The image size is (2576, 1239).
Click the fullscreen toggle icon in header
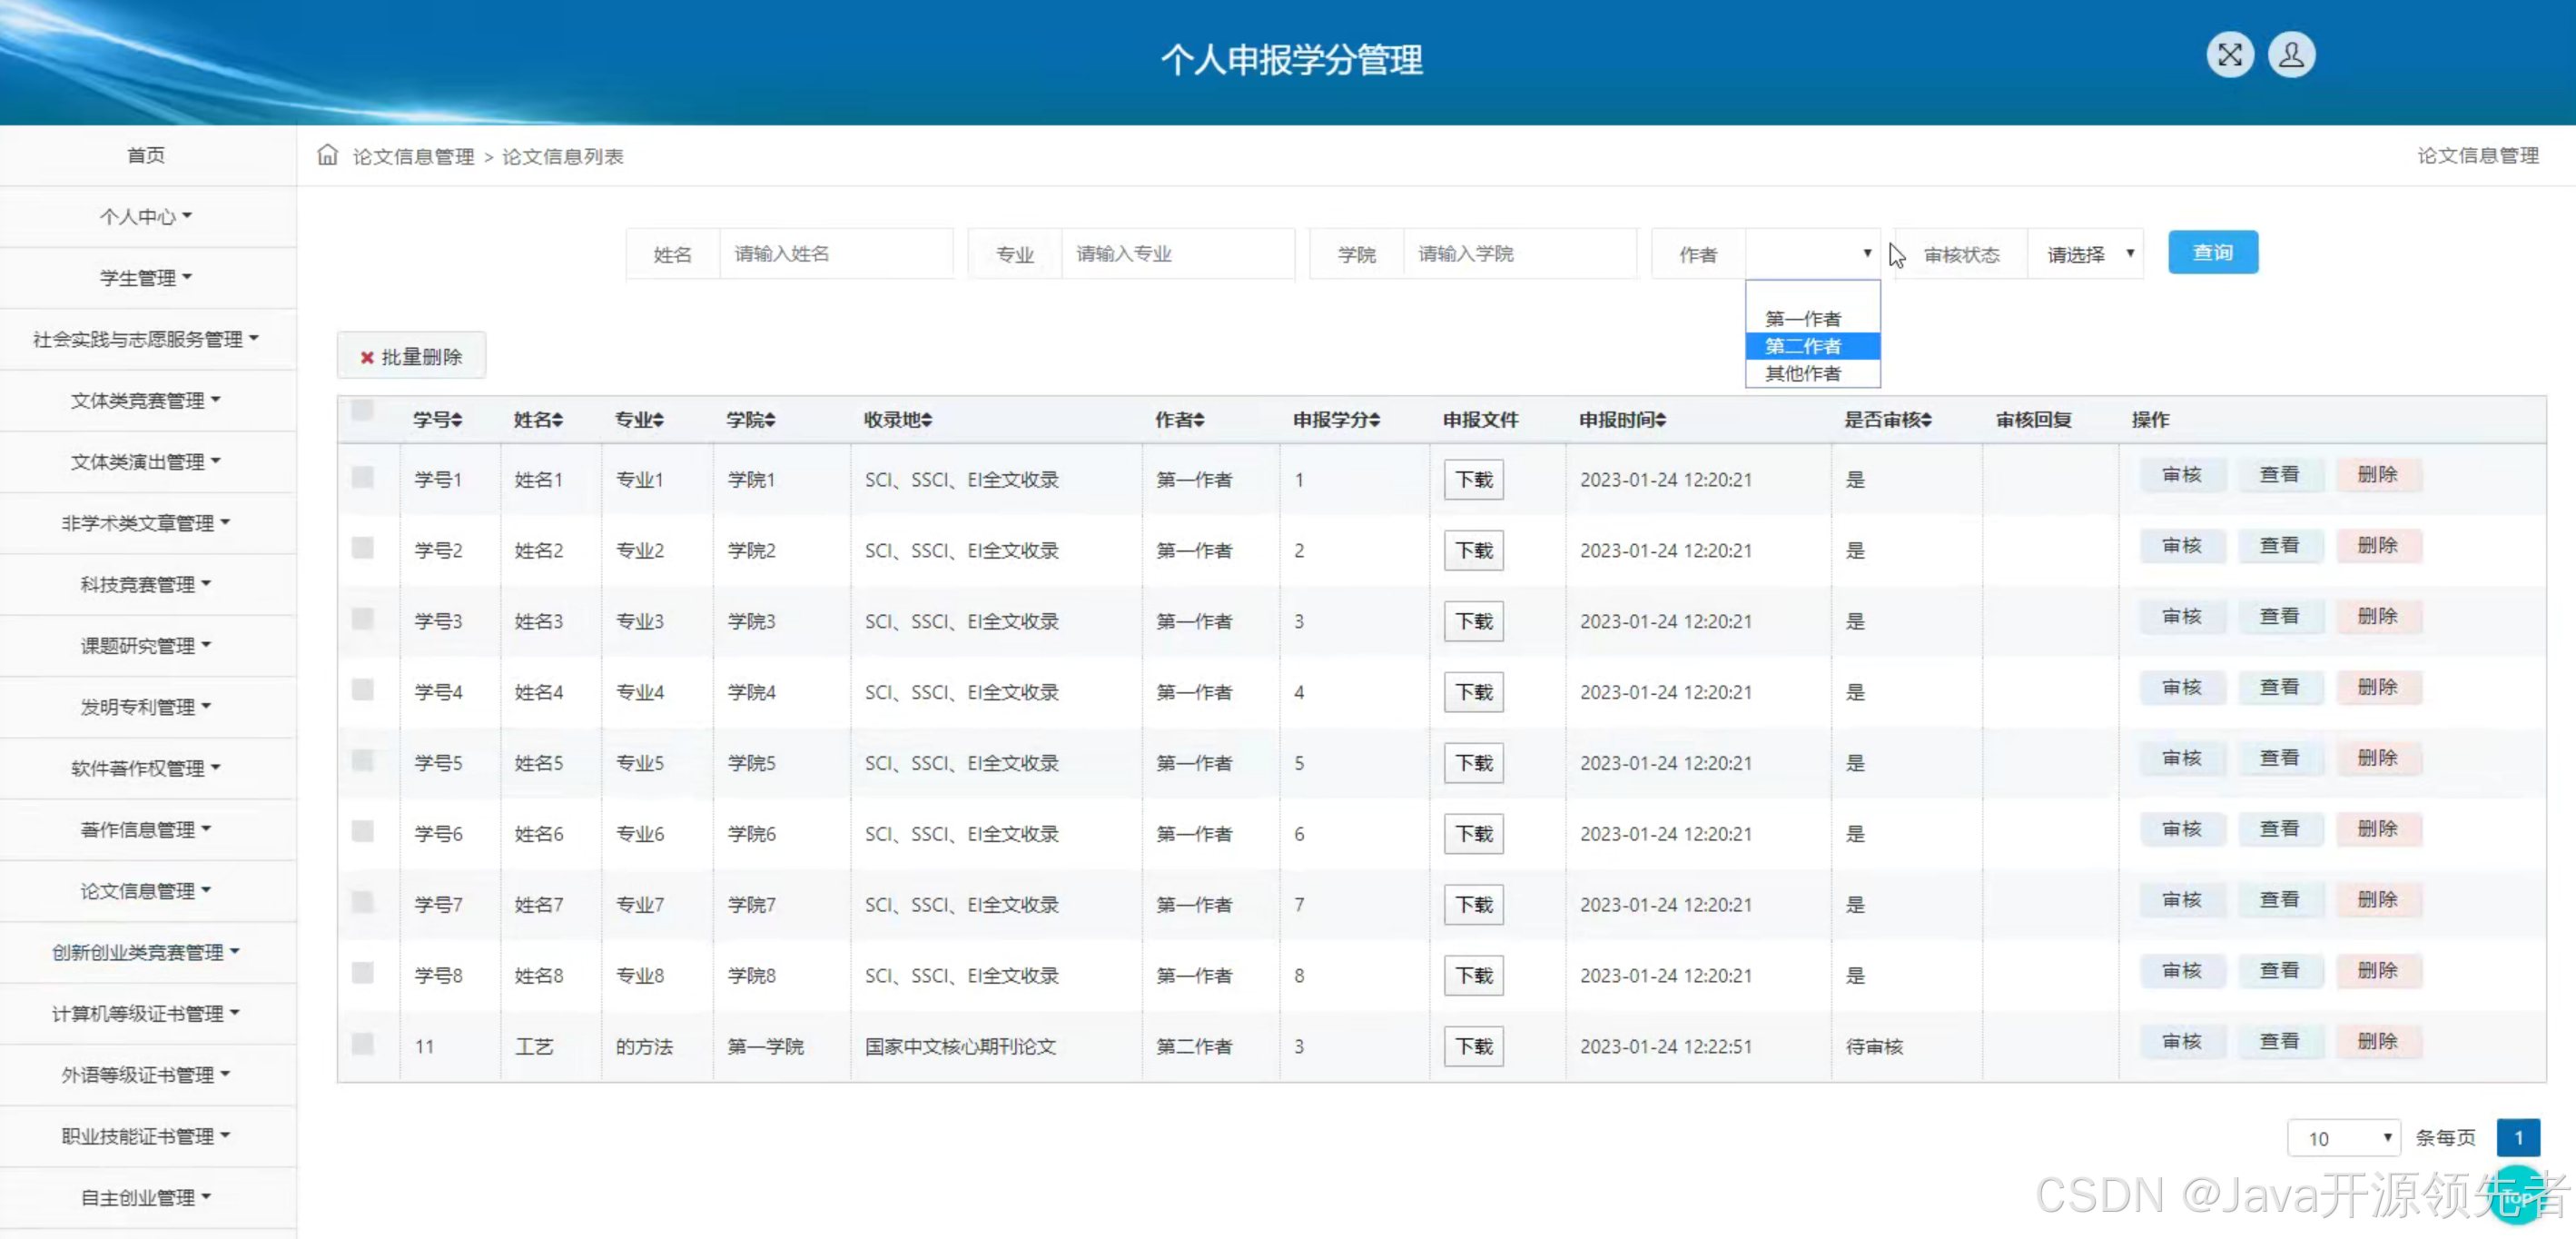[x=2229, y=55]
